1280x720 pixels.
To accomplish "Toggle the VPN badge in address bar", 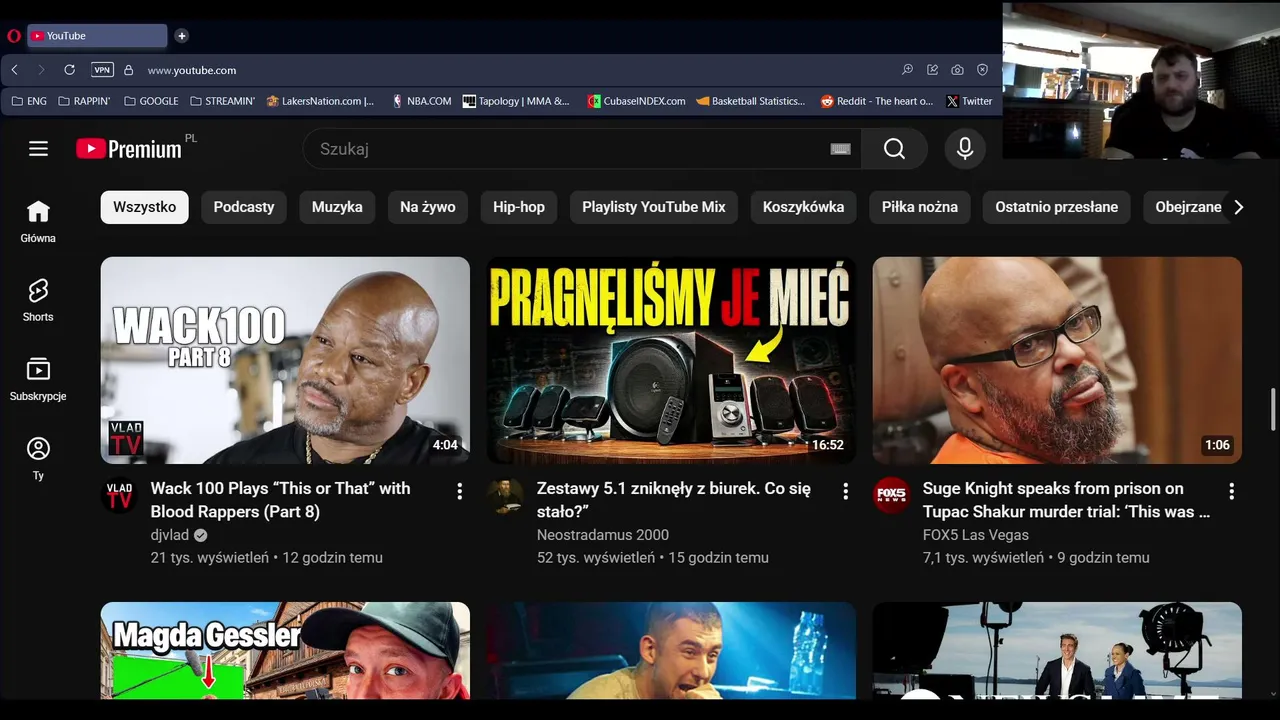I will pos(102,70).
